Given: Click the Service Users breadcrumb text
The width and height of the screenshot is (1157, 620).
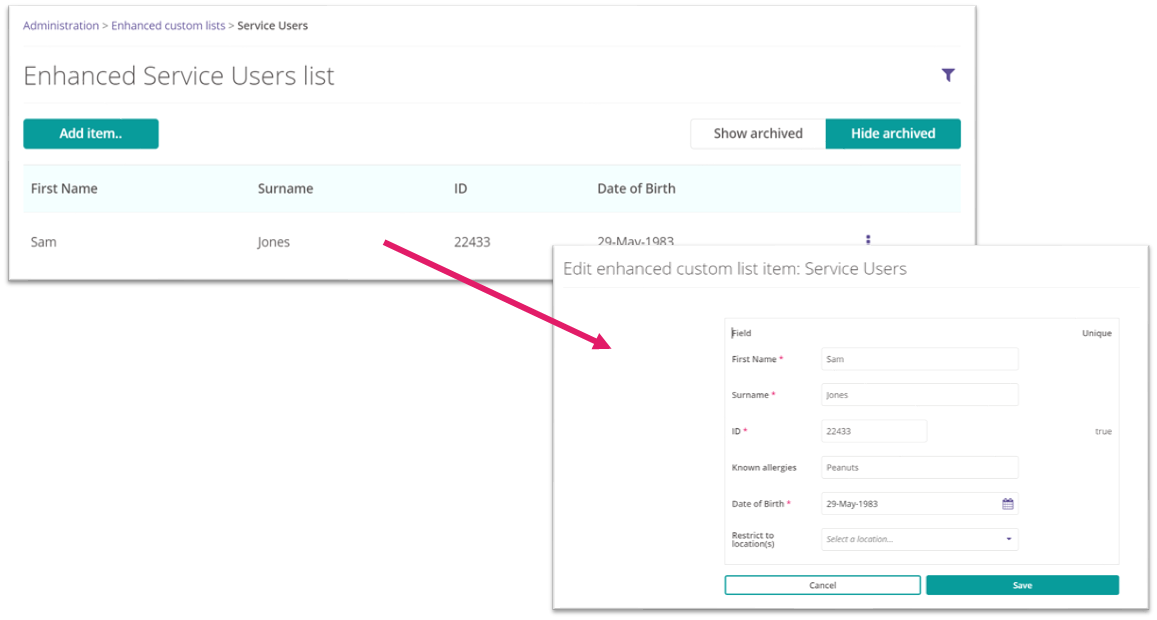Looking at the screenshot, I should coord(272,26).
